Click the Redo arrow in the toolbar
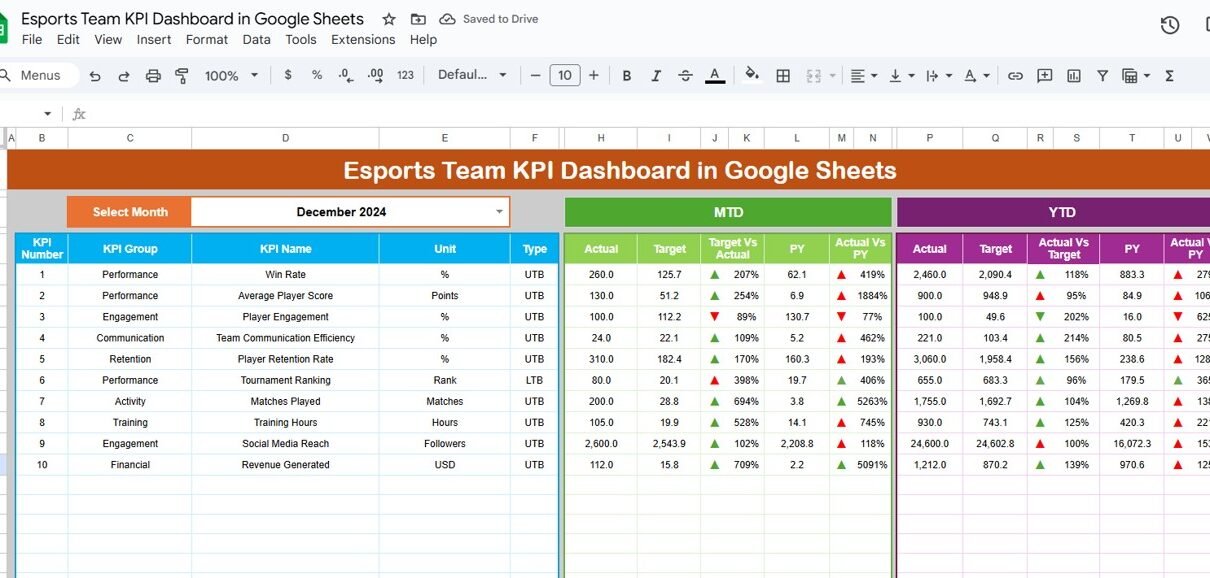This screenshot has width=1210, height=578. tap(124, 75)
